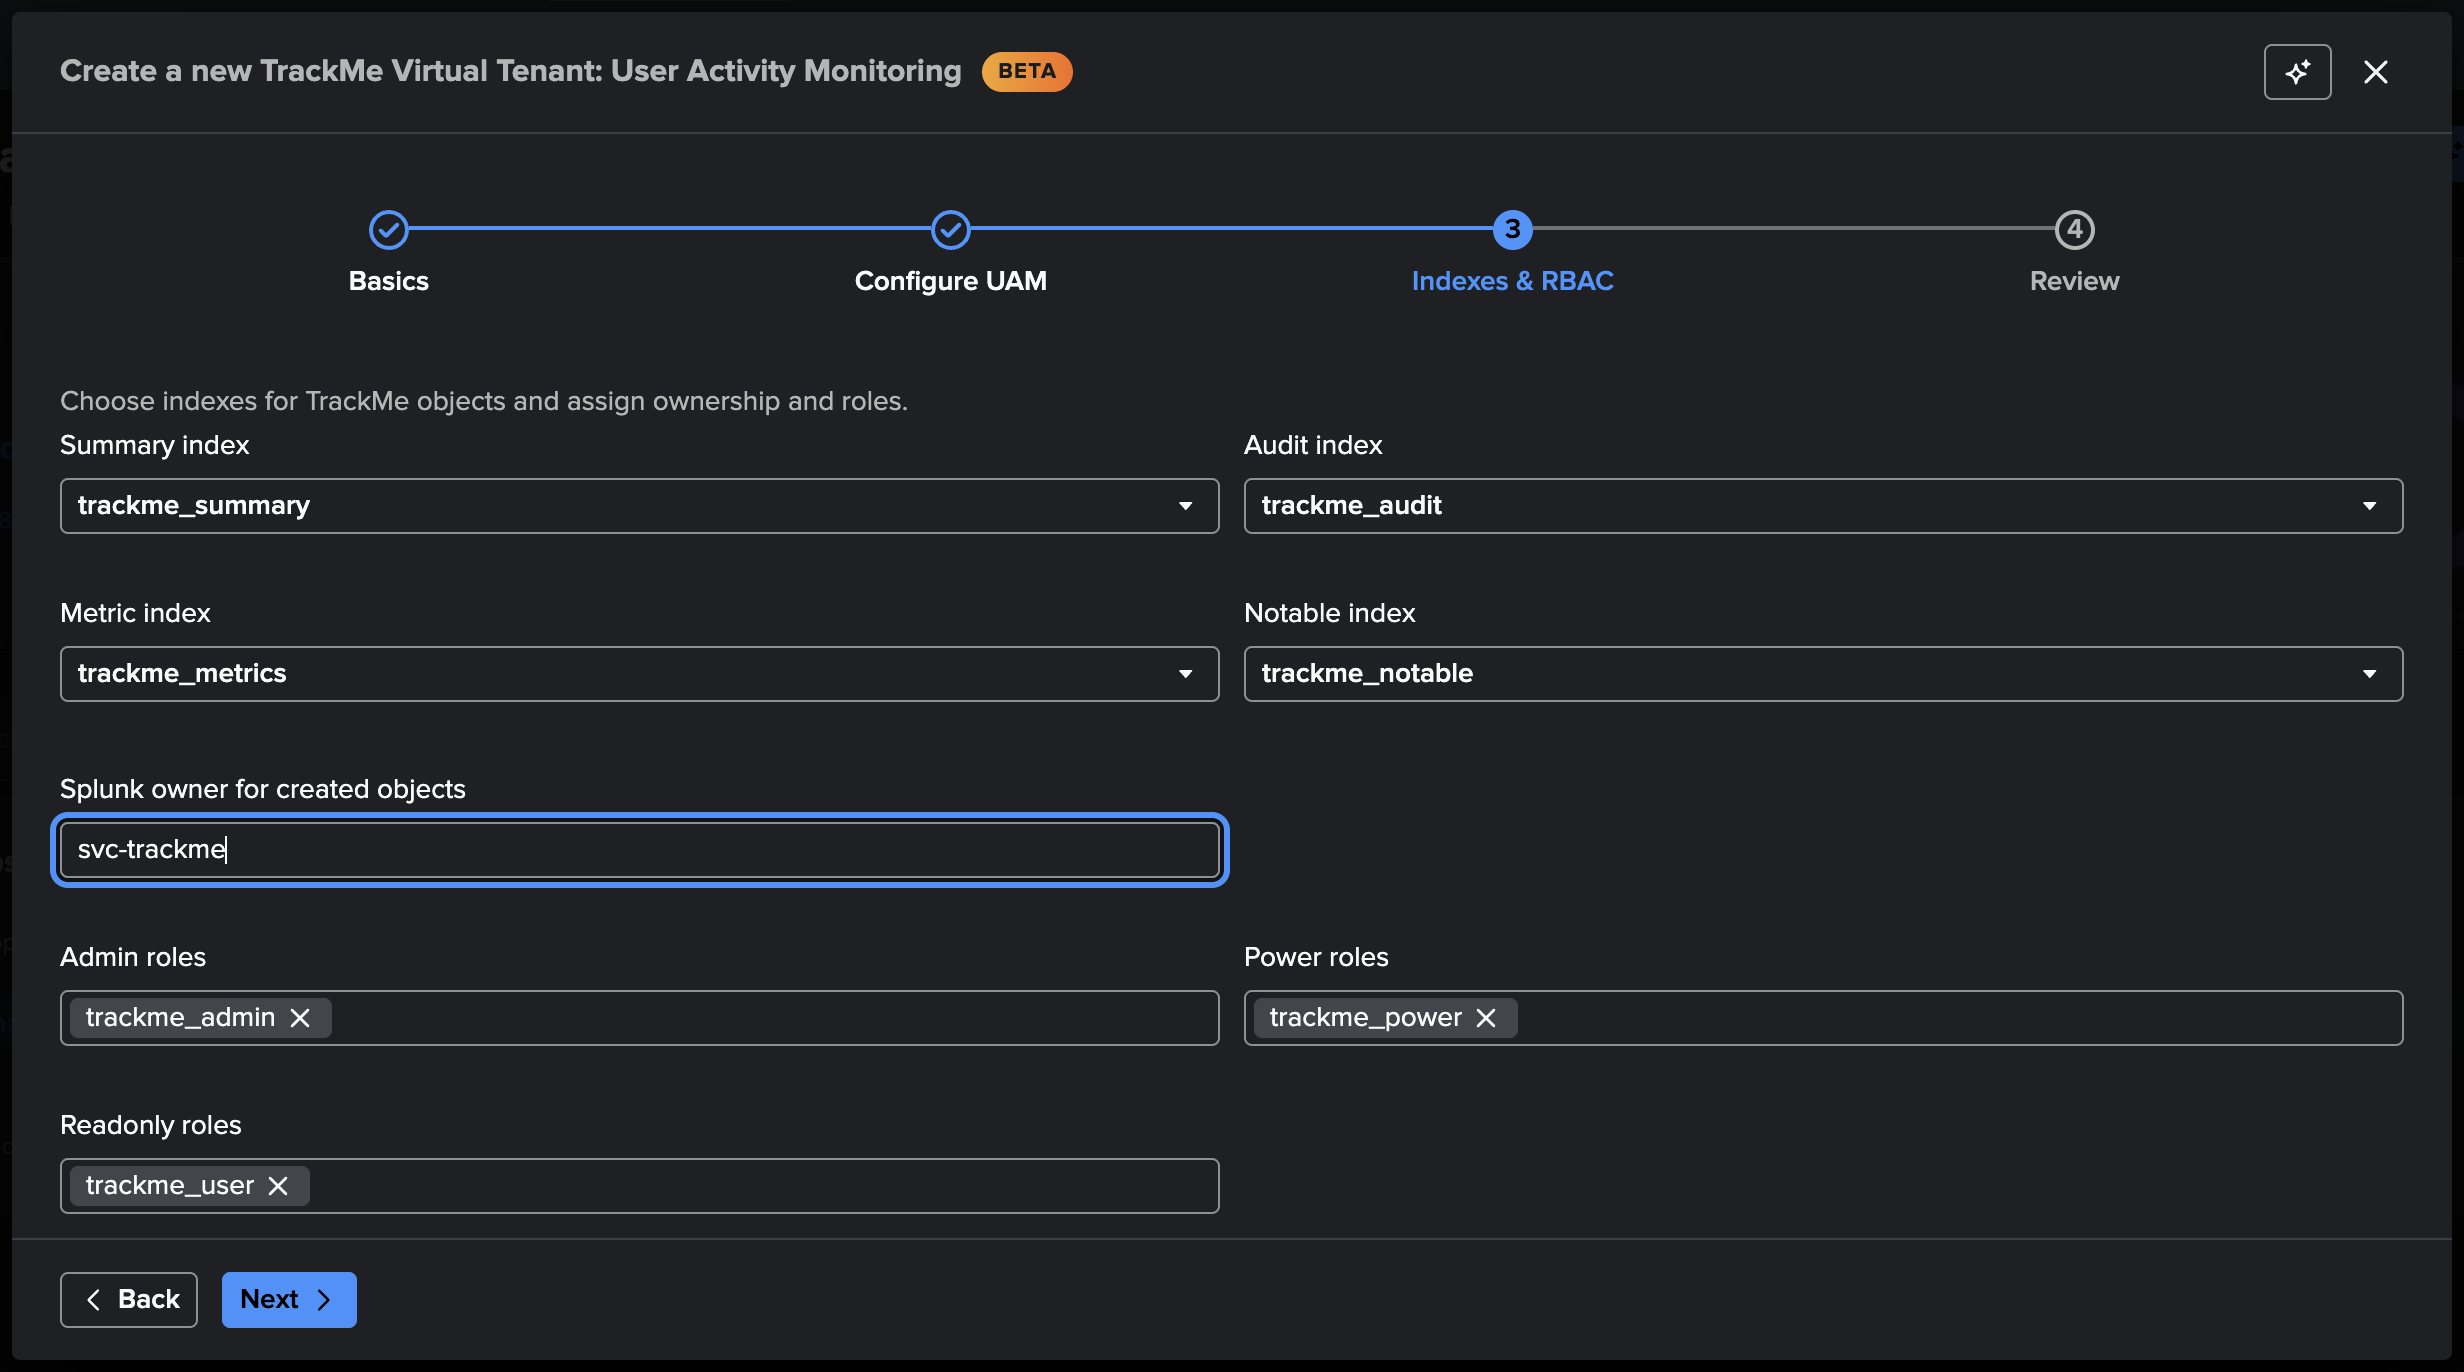Click the Notable index label
This screenshot has width=2464, height=1372.
1330,613
